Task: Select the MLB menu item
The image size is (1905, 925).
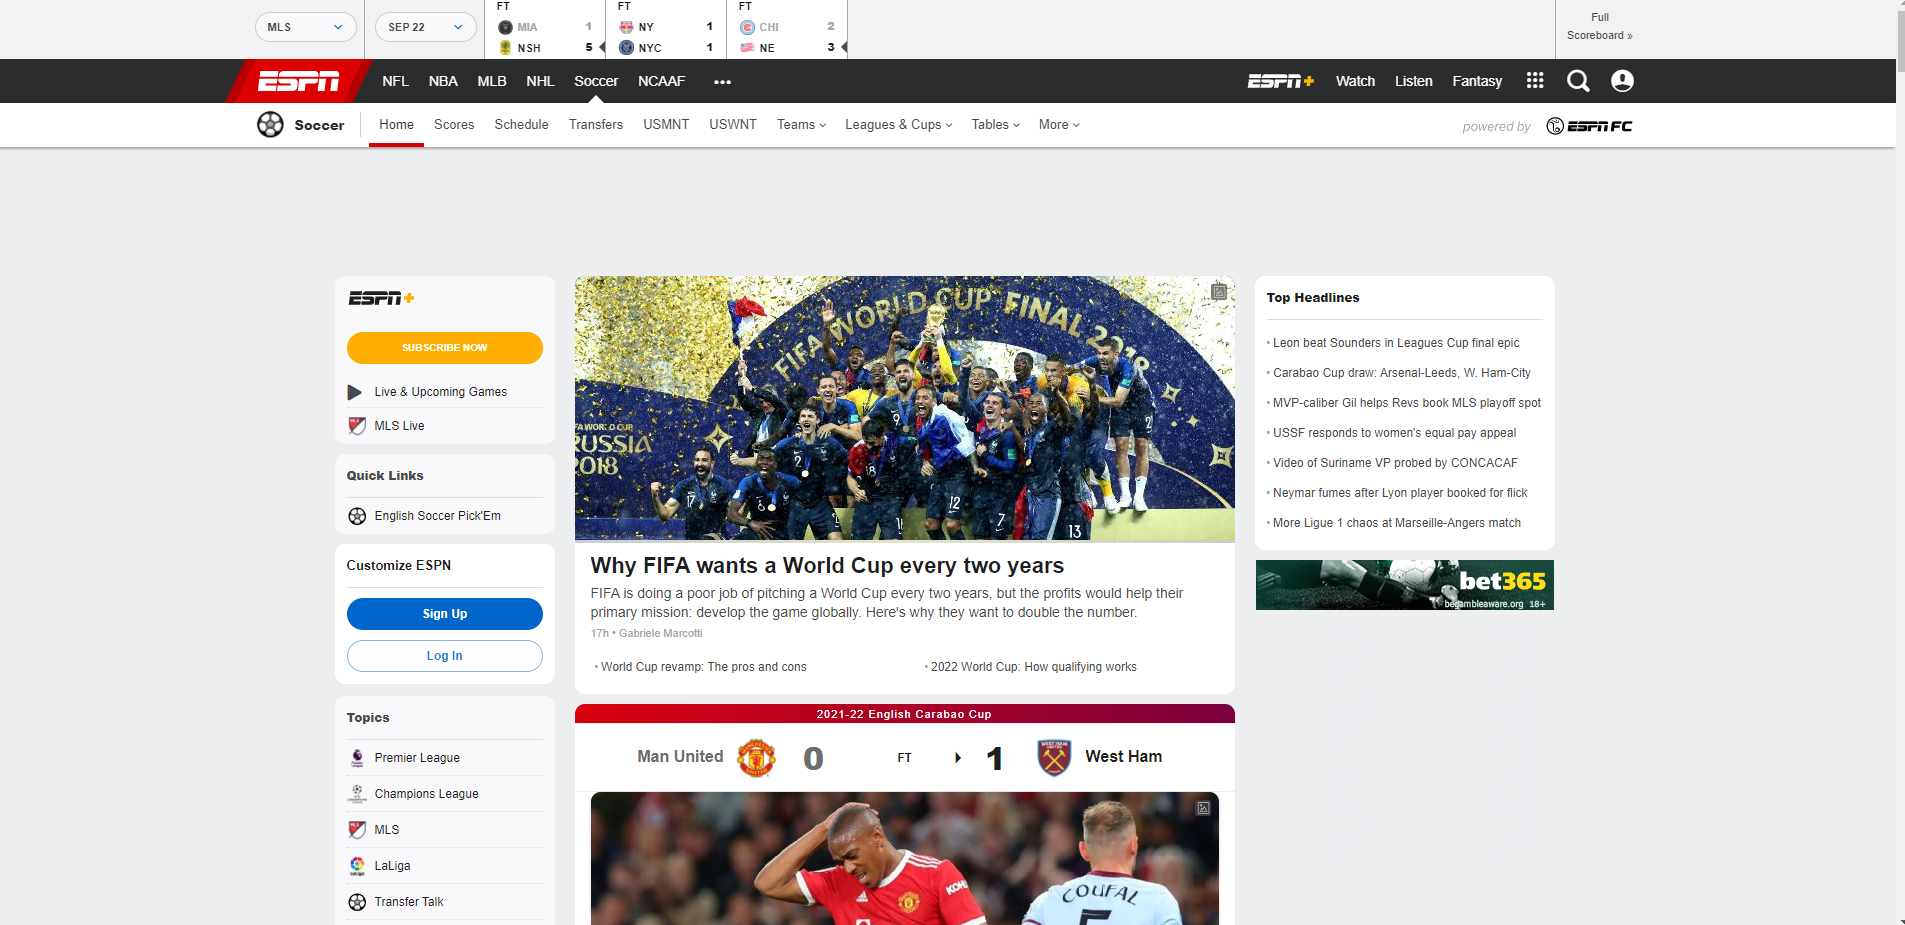Action: [492, 81]
